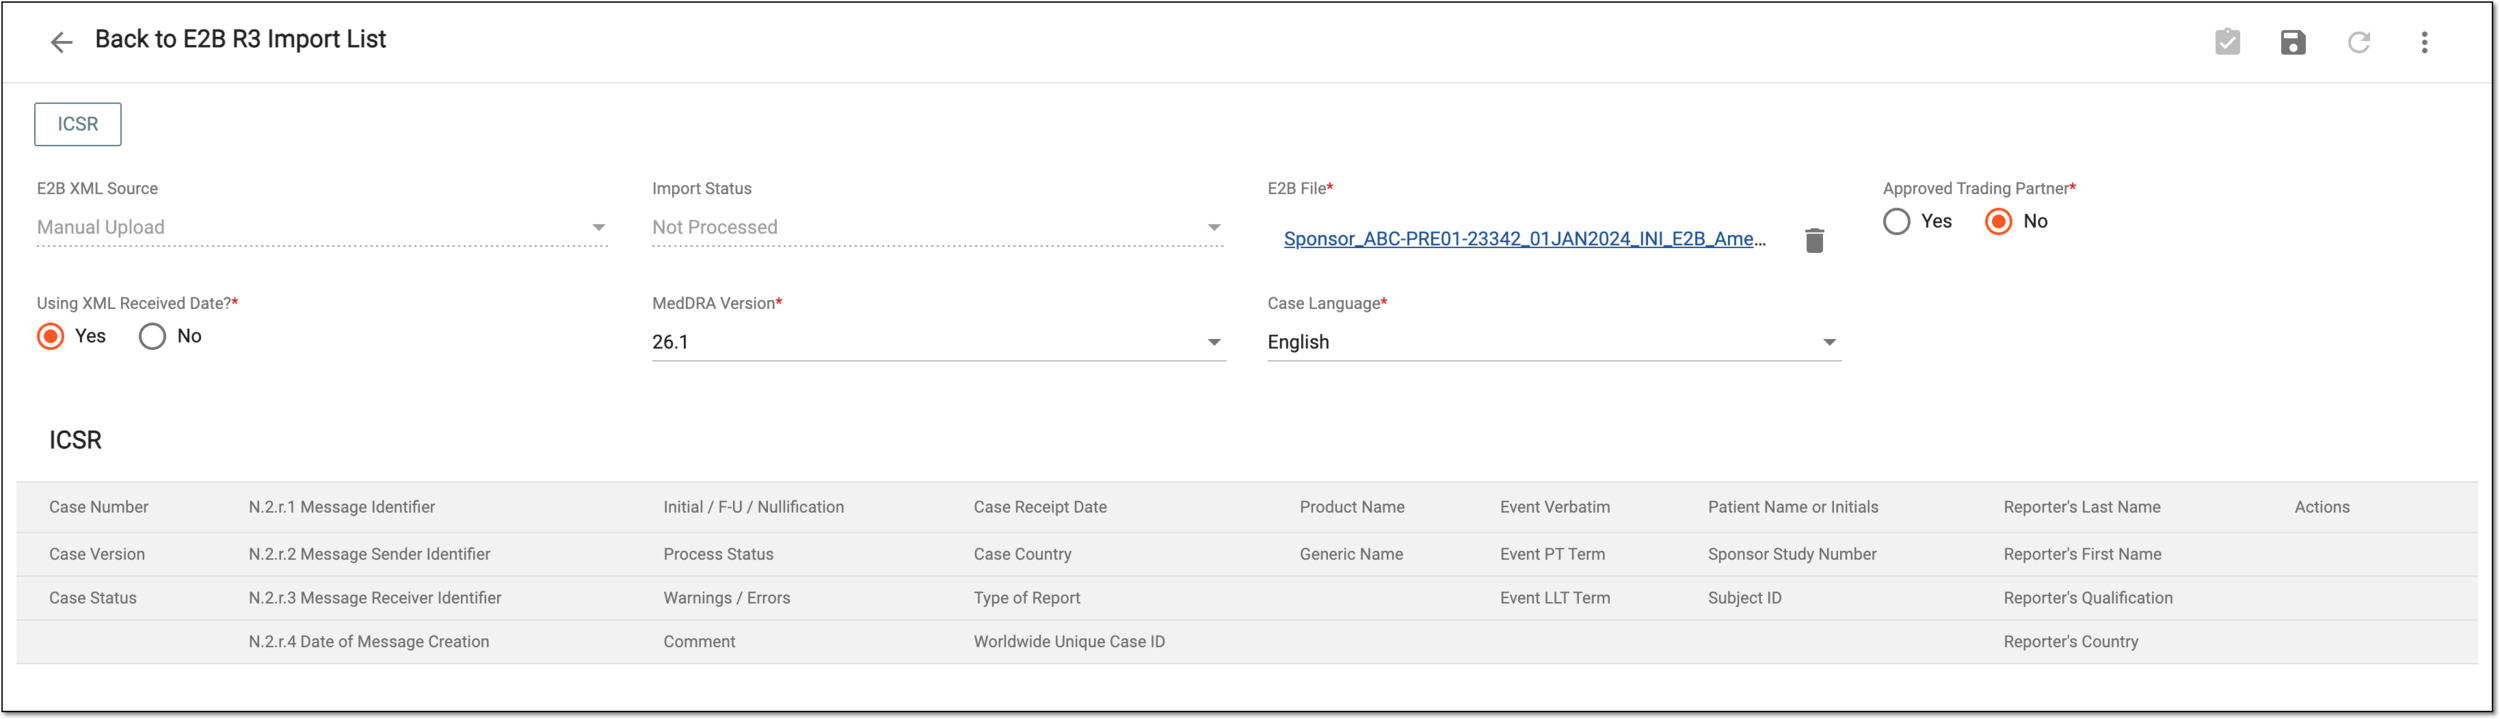Click the Subject ID header

click(x=1745, y=598)
